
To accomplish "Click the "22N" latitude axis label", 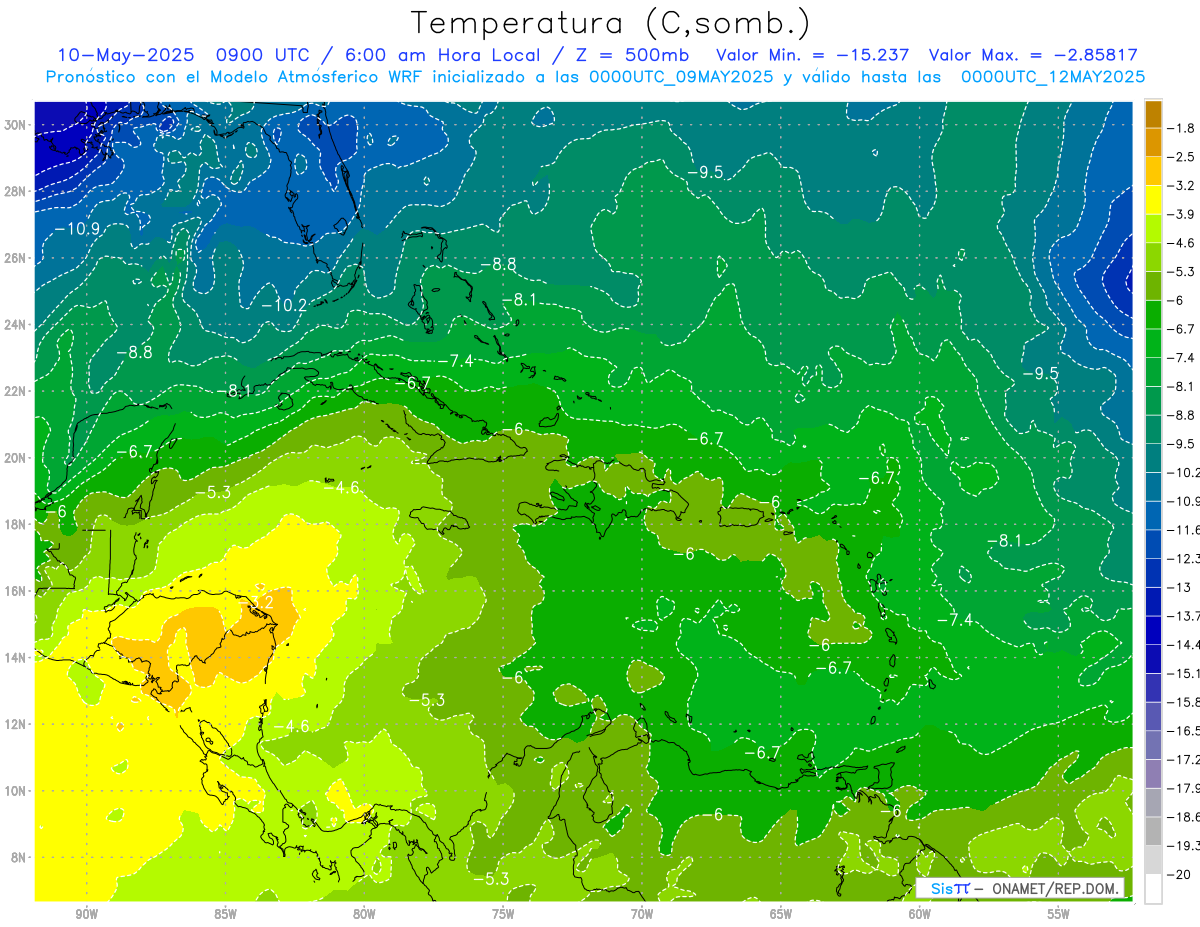I will point(17,391).
